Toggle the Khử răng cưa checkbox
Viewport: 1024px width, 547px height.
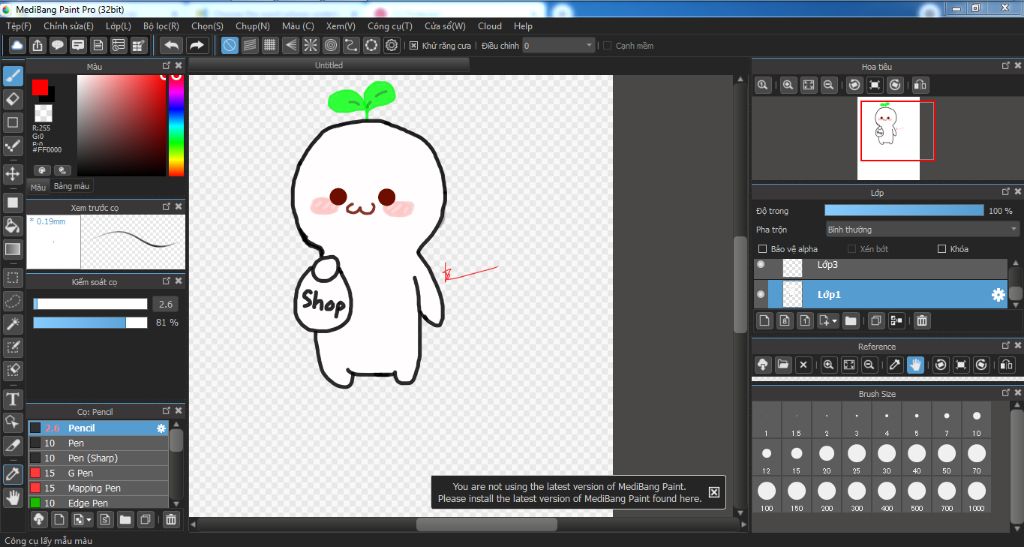(413, 46)
